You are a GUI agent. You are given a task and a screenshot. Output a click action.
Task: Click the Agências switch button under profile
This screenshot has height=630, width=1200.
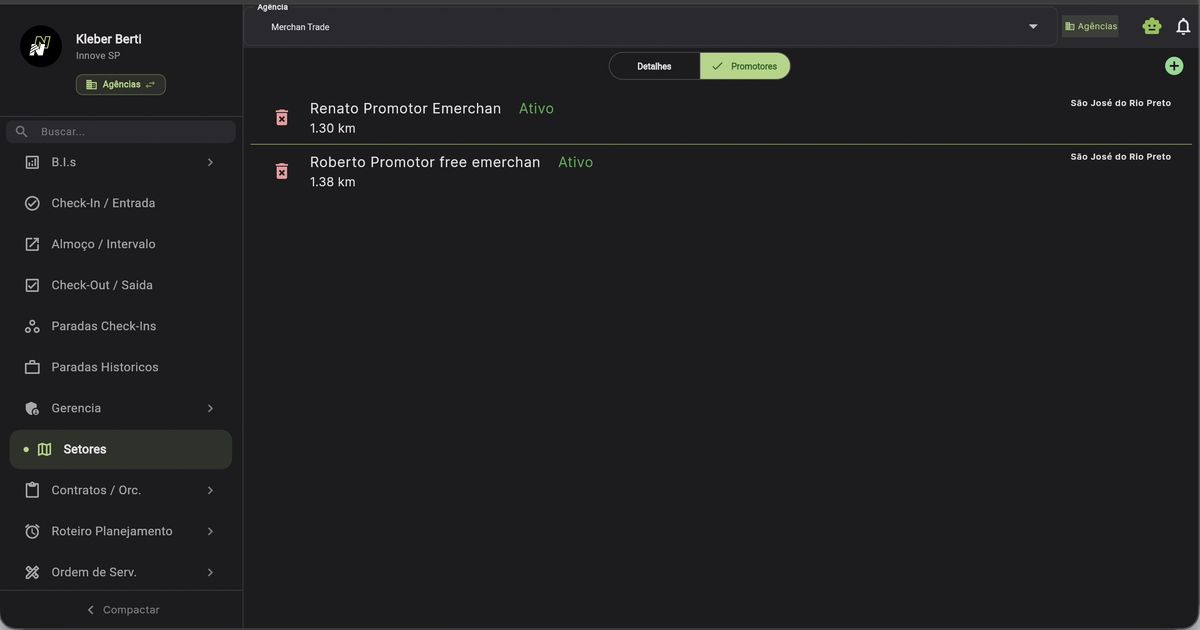(121, 85)
